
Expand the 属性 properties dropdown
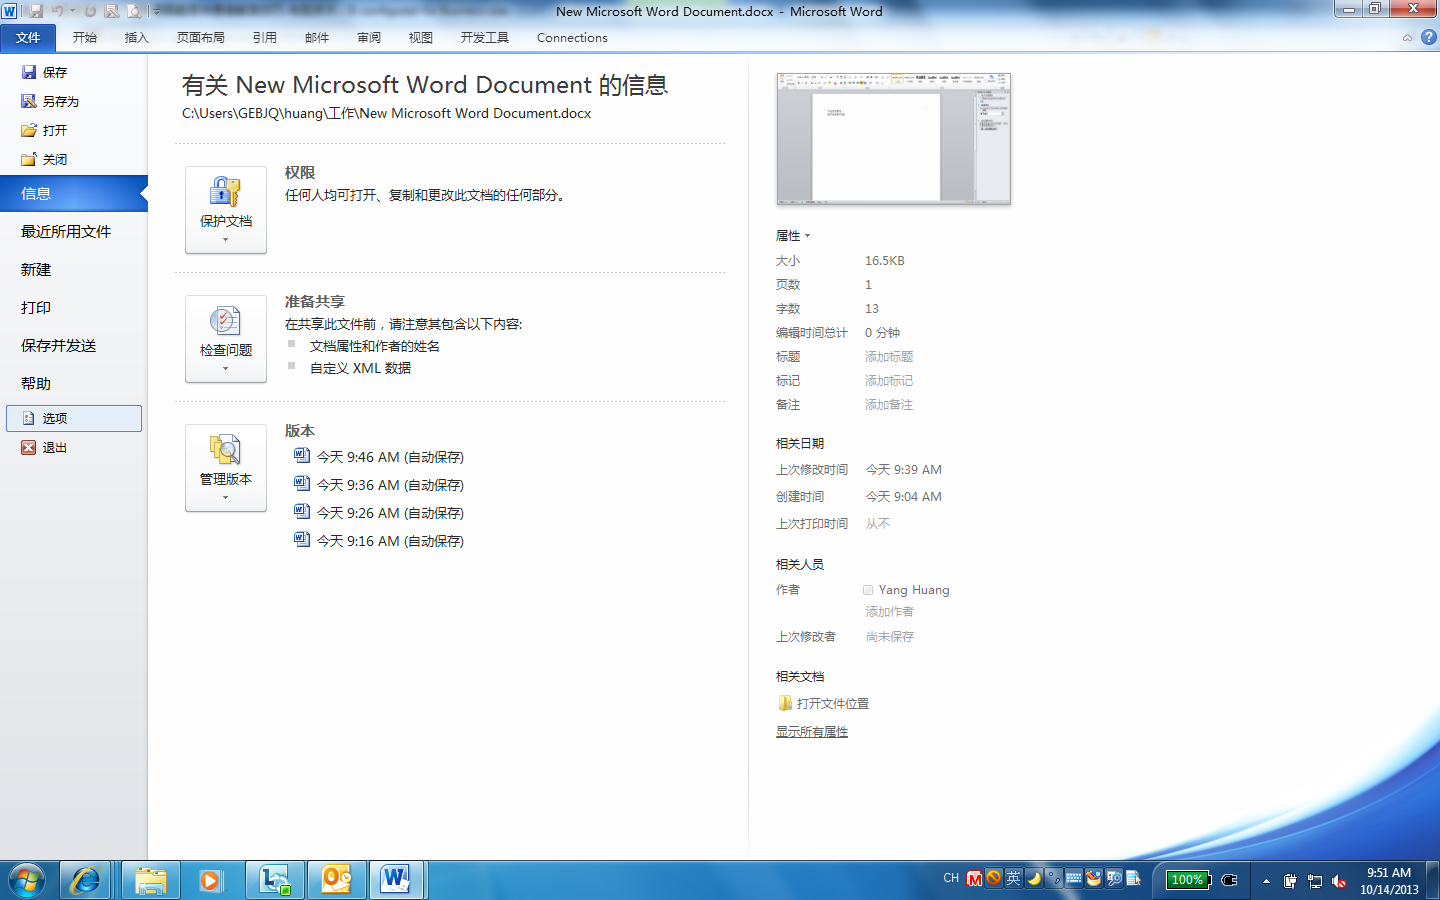(793, 236)
